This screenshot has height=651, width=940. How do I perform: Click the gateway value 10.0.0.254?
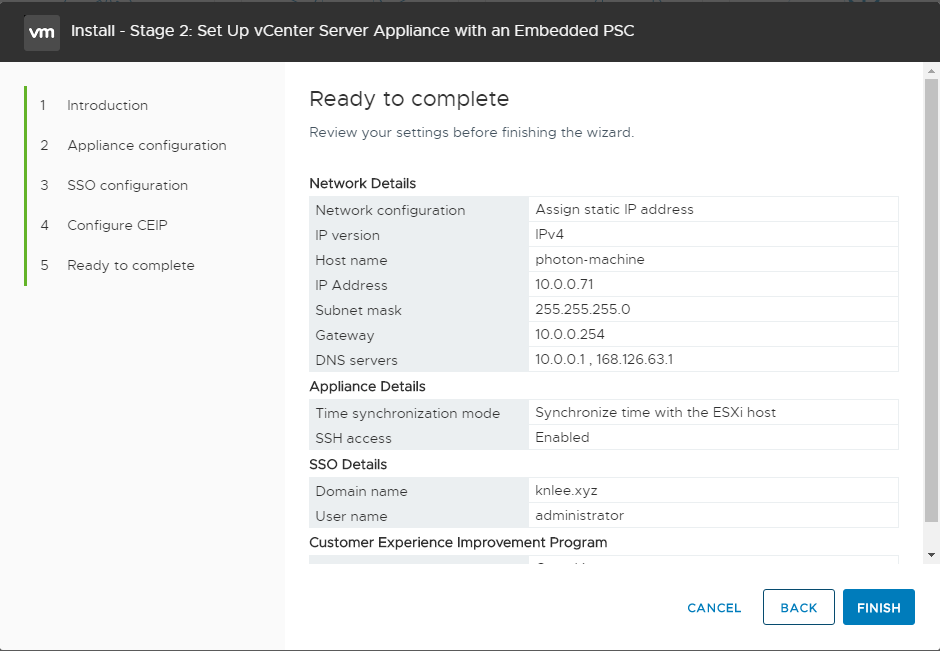pyautogui.click(x=570, y=334)
